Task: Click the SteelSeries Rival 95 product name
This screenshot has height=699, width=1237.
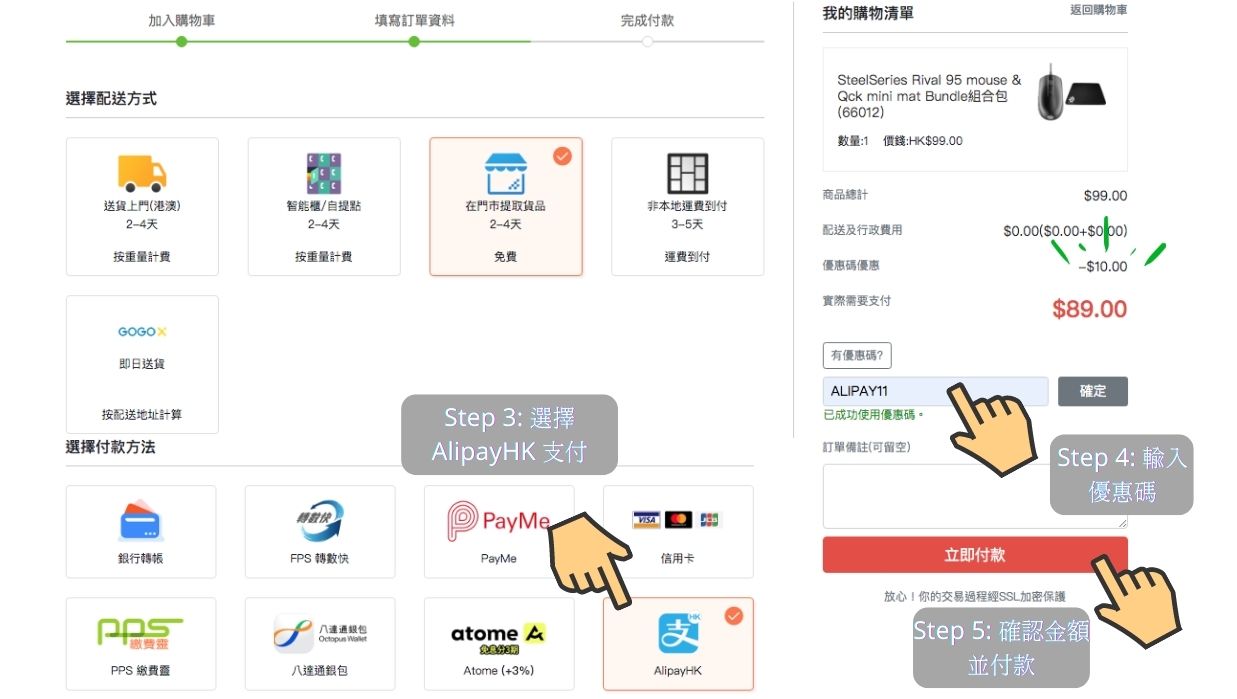Action: (x=929, y=96)
